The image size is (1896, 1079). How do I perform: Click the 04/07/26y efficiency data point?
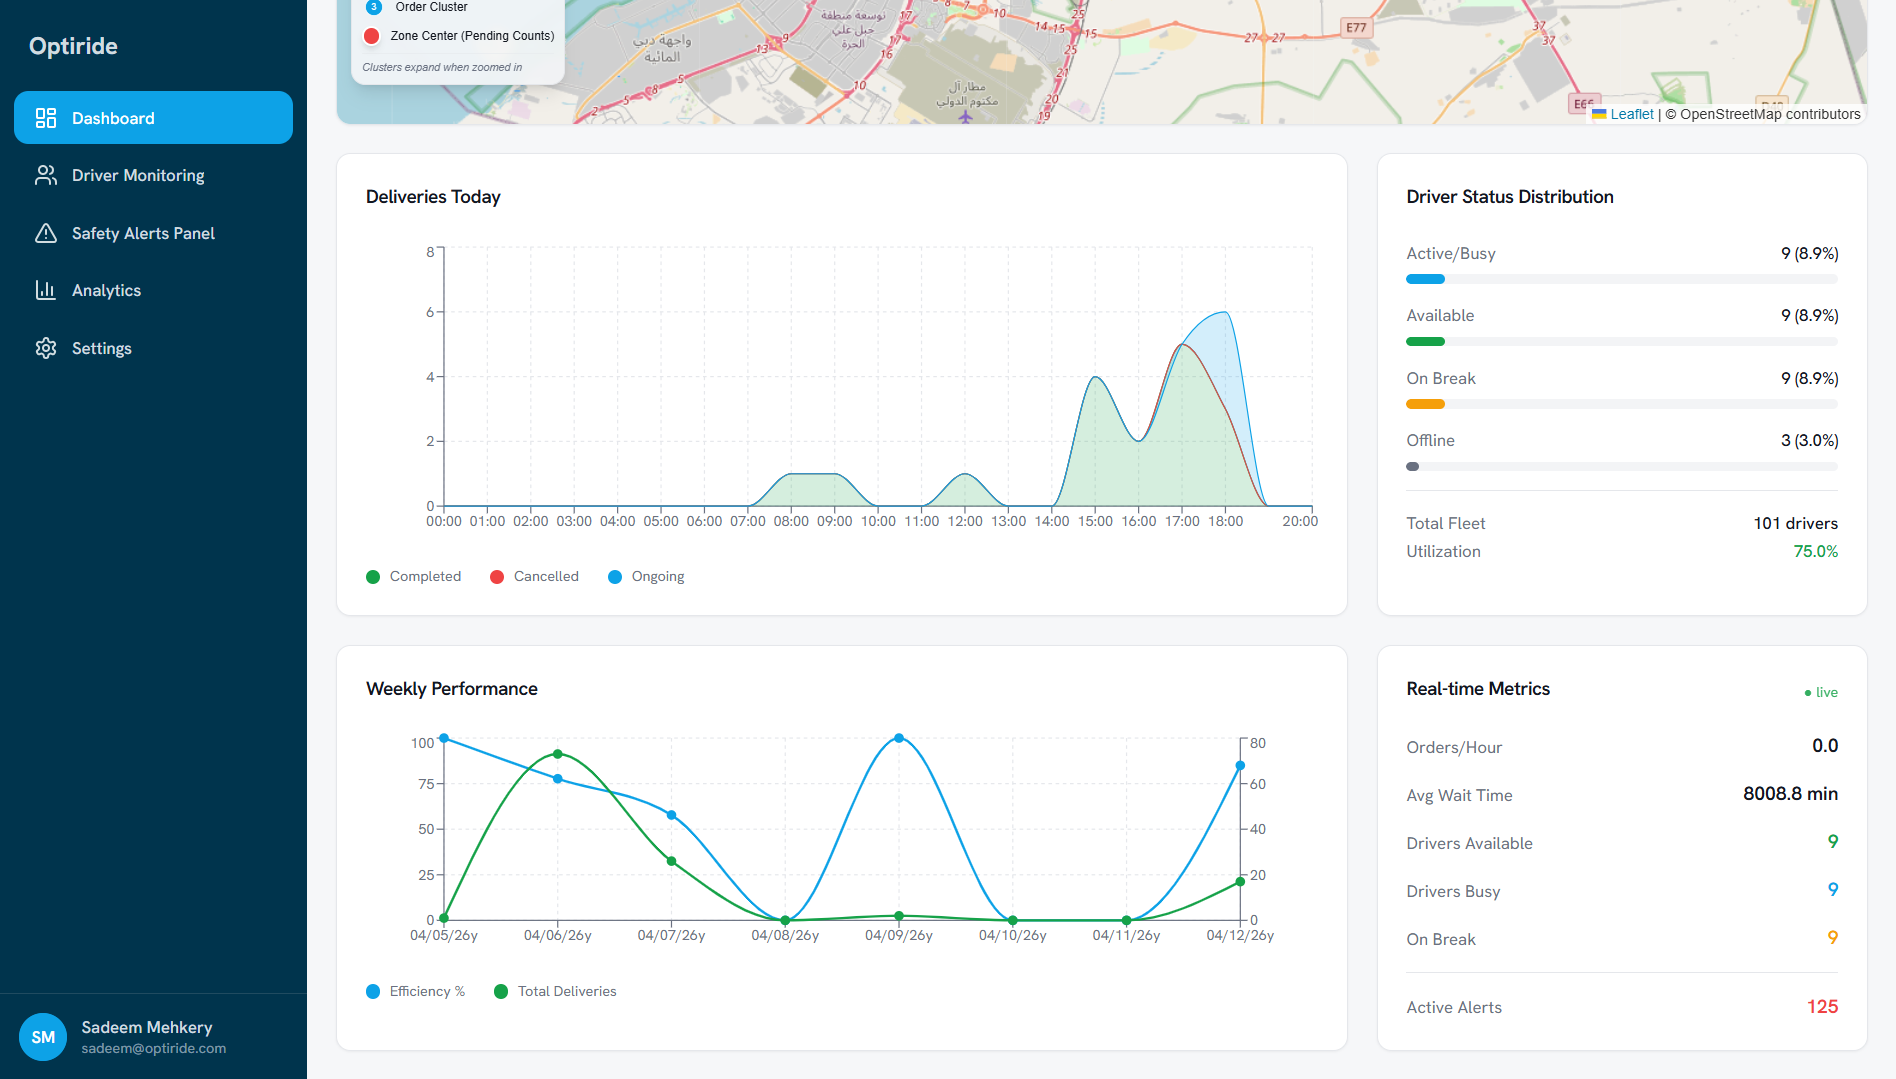[x=672, y=815]
